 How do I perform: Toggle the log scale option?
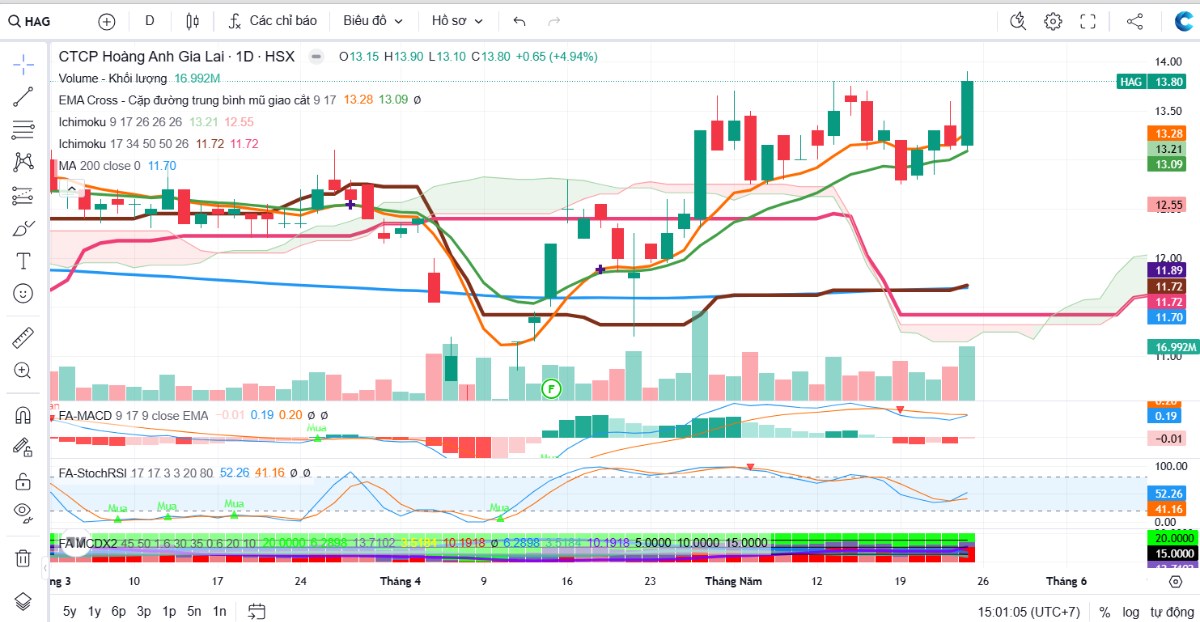1130,611
